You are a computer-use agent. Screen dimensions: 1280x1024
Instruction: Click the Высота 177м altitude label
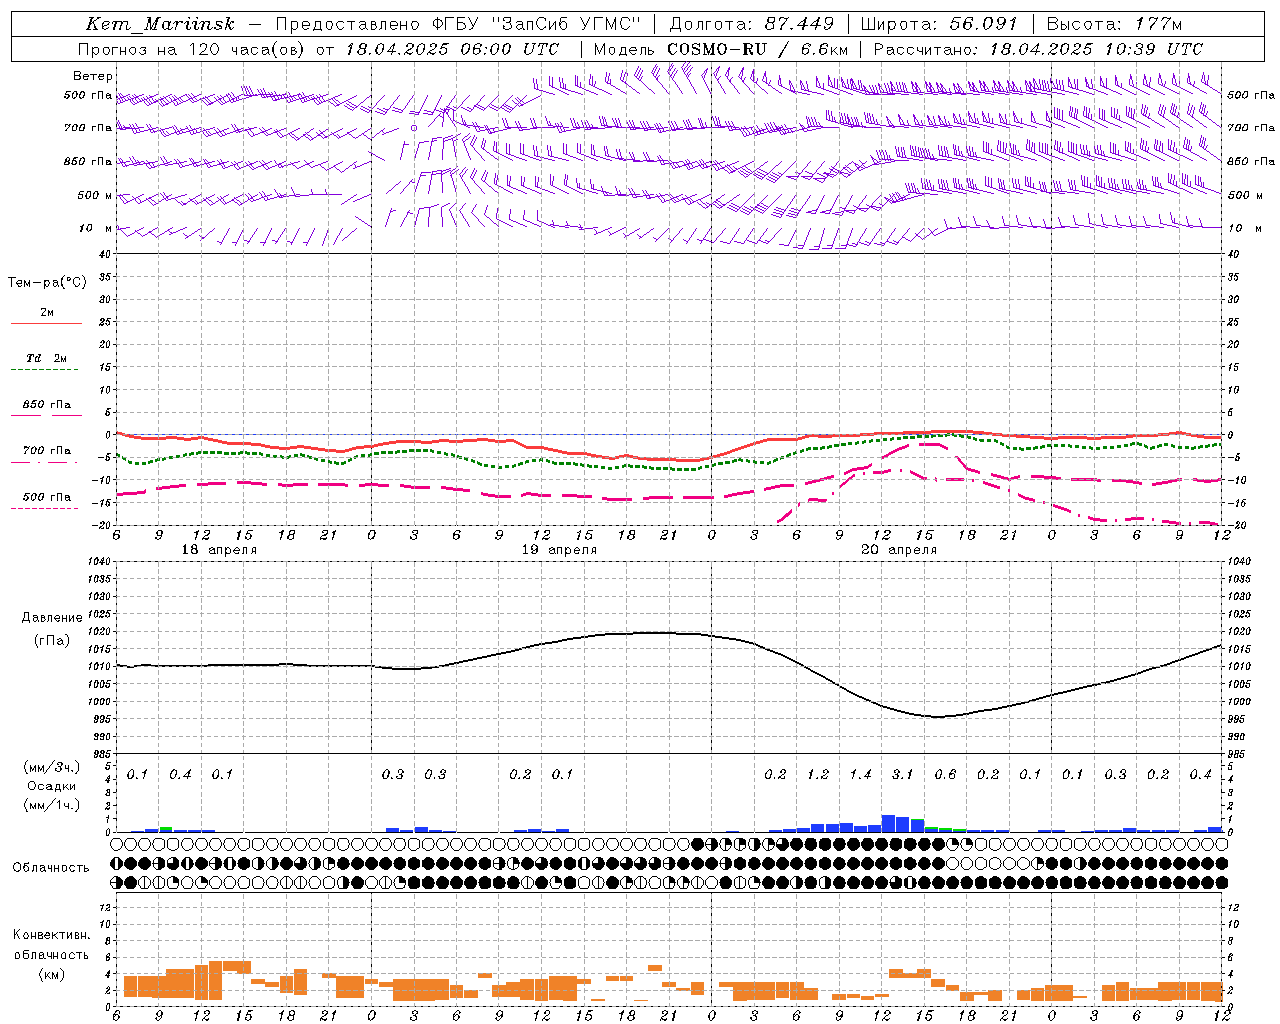1114,24
